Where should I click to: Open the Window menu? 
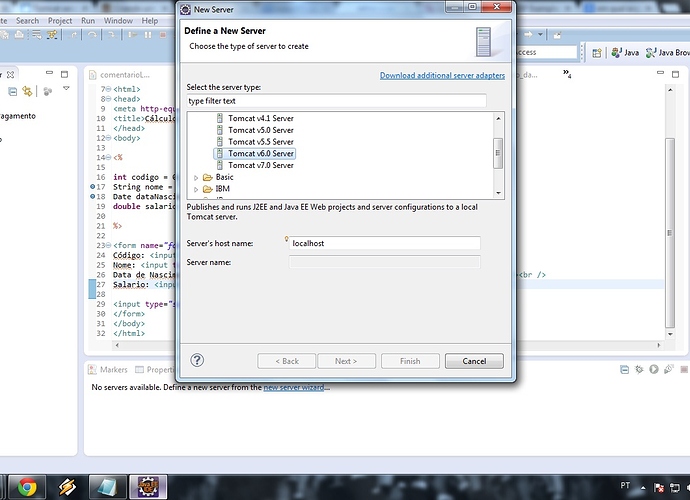(x=118, y=21)
